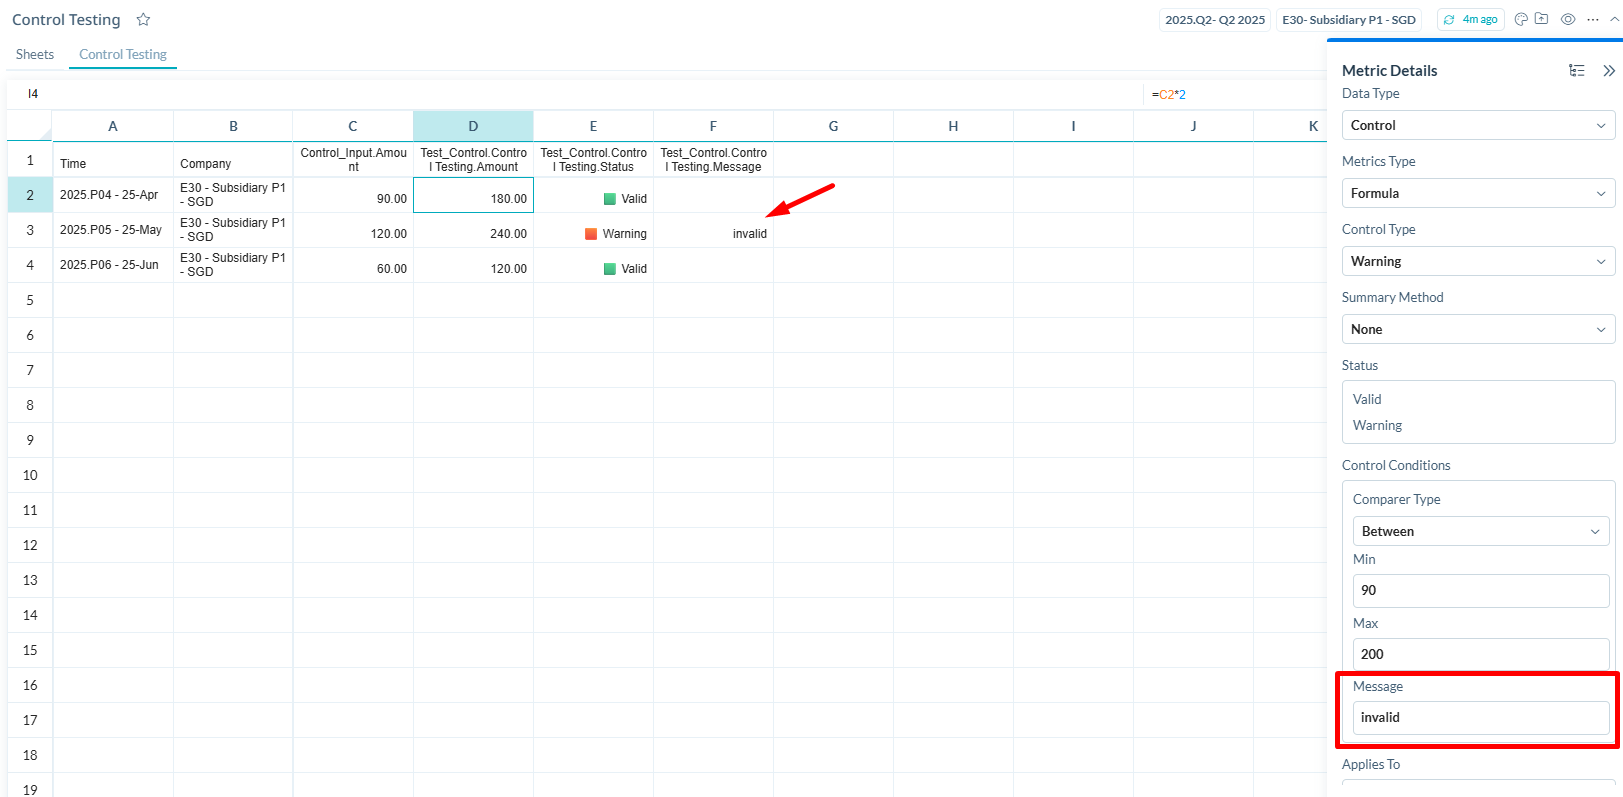Screen dimensions: 1623x797
Task: Click the tree structure icon in Metric Details
Action: click(x=1577, y=70)
